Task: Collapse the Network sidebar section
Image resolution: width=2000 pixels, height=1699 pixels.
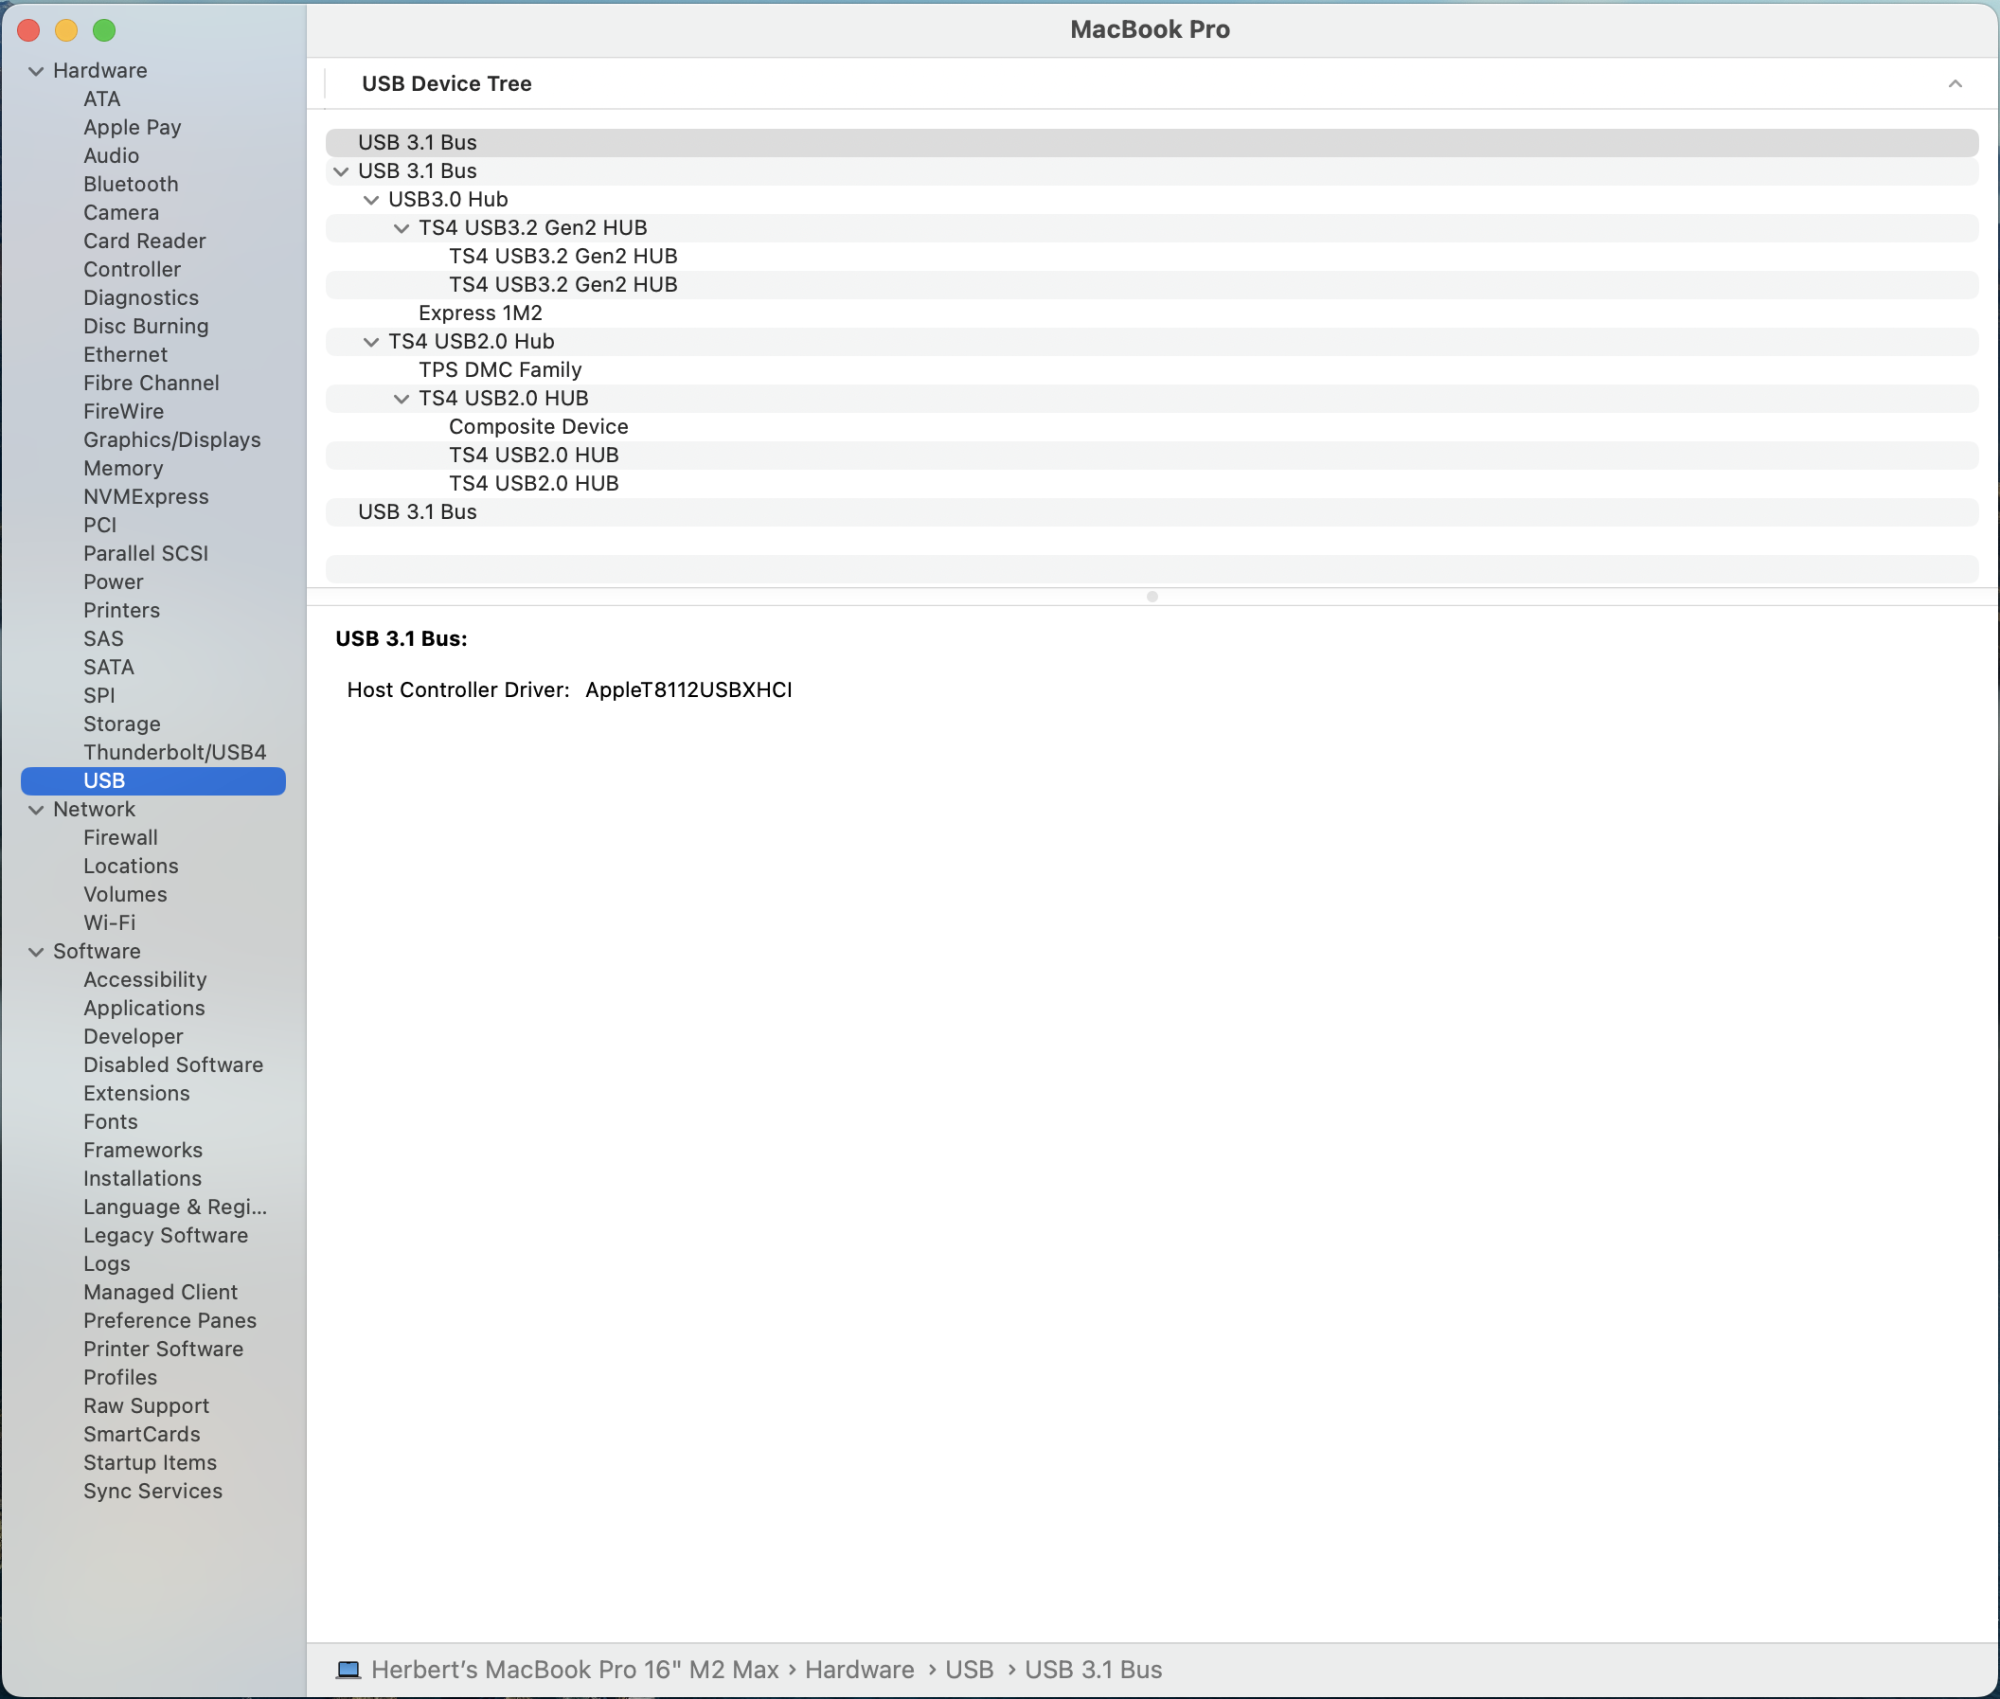Action: pos(36,809)
